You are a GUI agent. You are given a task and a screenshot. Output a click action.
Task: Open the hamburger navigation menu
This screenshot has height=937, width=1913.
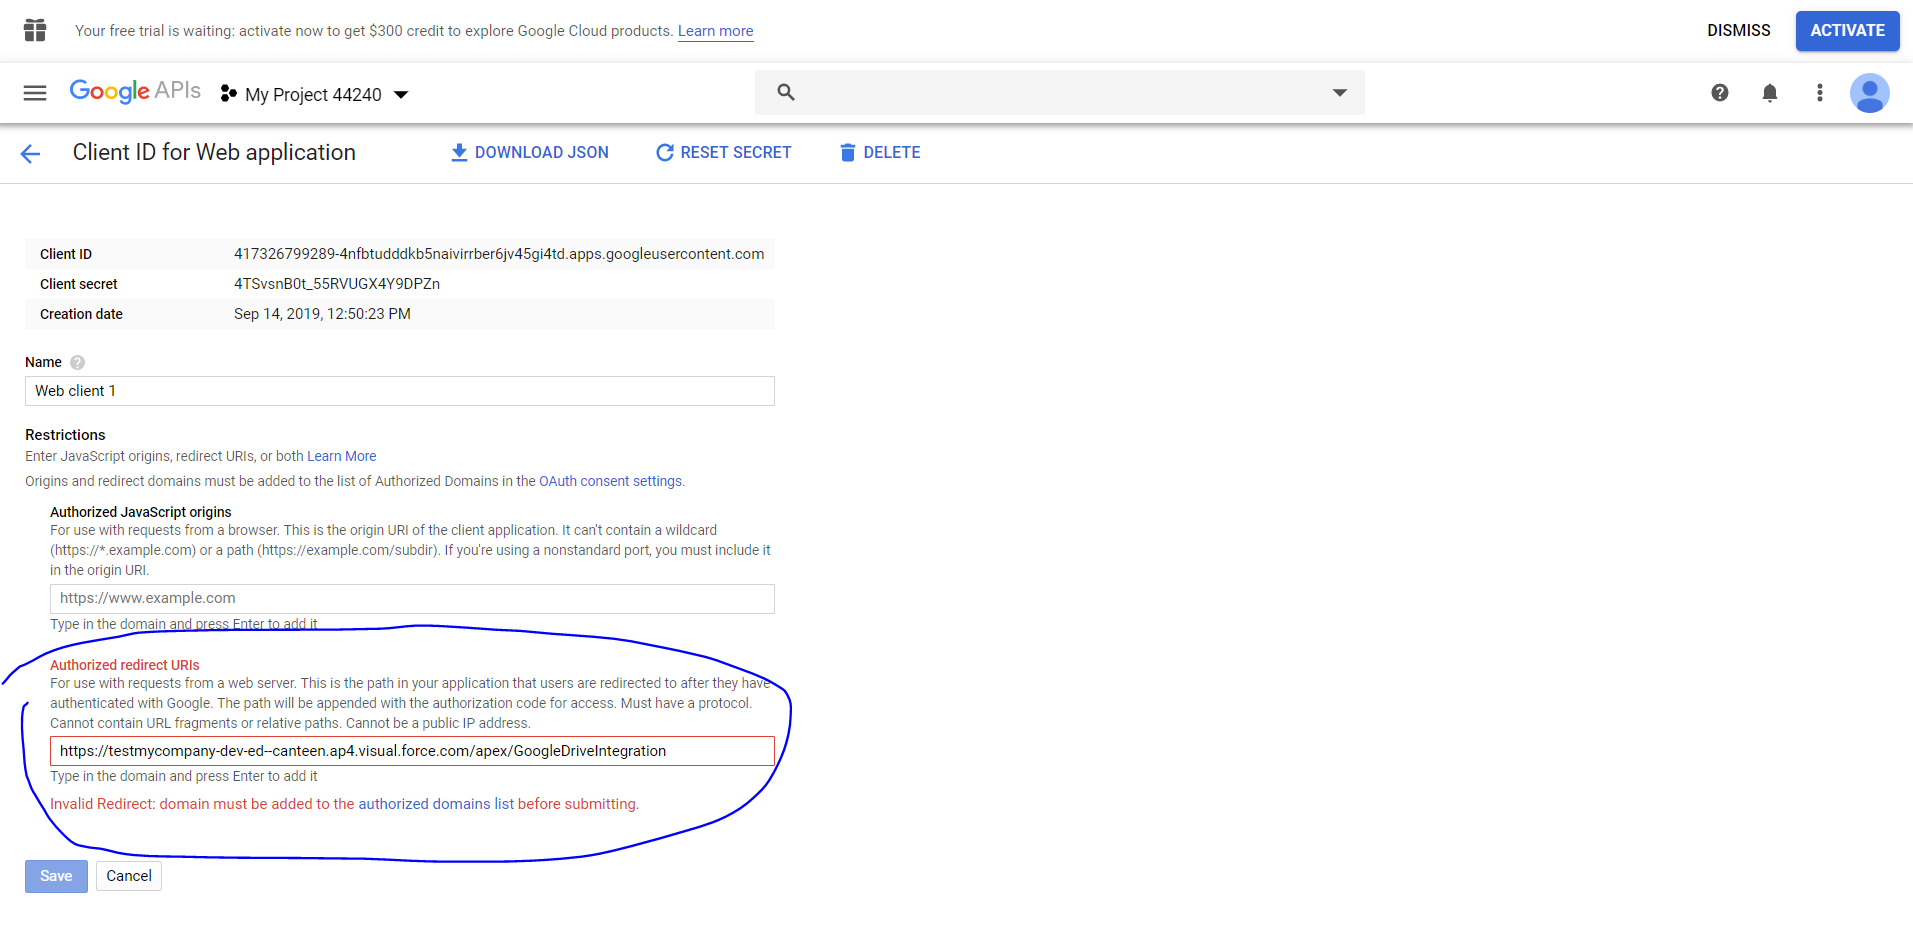click(x=35, y=93)
